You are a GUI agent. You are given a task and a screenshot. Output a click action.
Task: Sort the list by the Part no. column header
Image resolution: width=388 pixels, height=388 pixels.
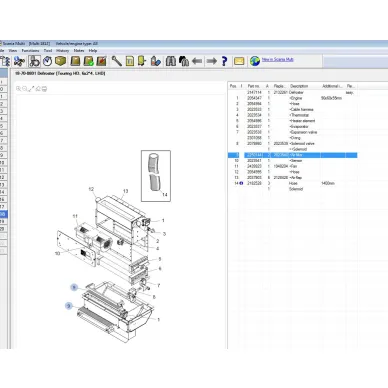coord(254,86)
